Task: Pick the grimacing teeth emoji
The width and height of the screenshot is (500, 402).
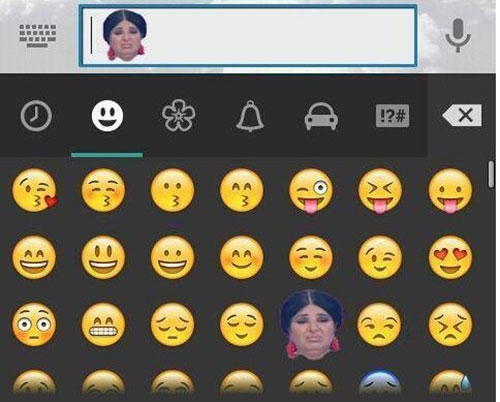Action: pos(103,324)
